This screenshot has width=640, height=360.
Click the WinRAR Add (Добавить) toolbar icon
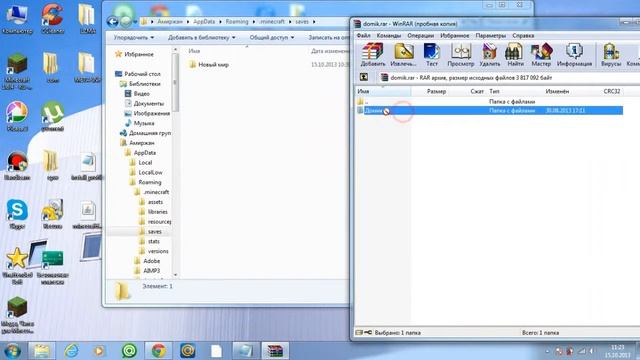[372, 55]
